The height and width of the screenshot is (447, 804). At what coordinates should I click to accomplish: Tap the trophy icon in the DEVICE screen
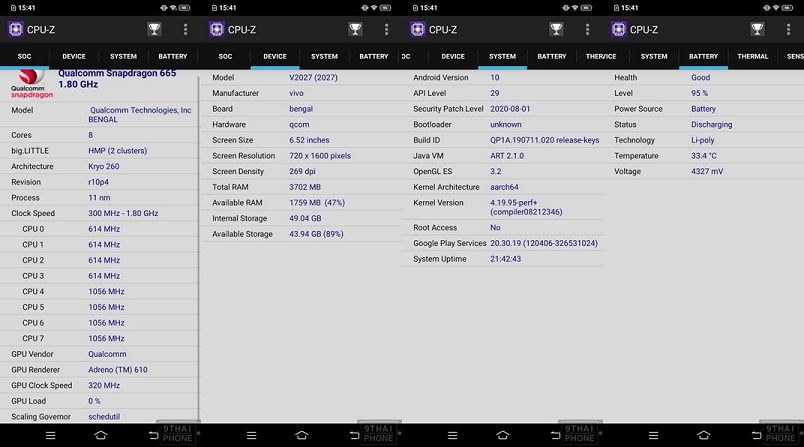(355, 29)
